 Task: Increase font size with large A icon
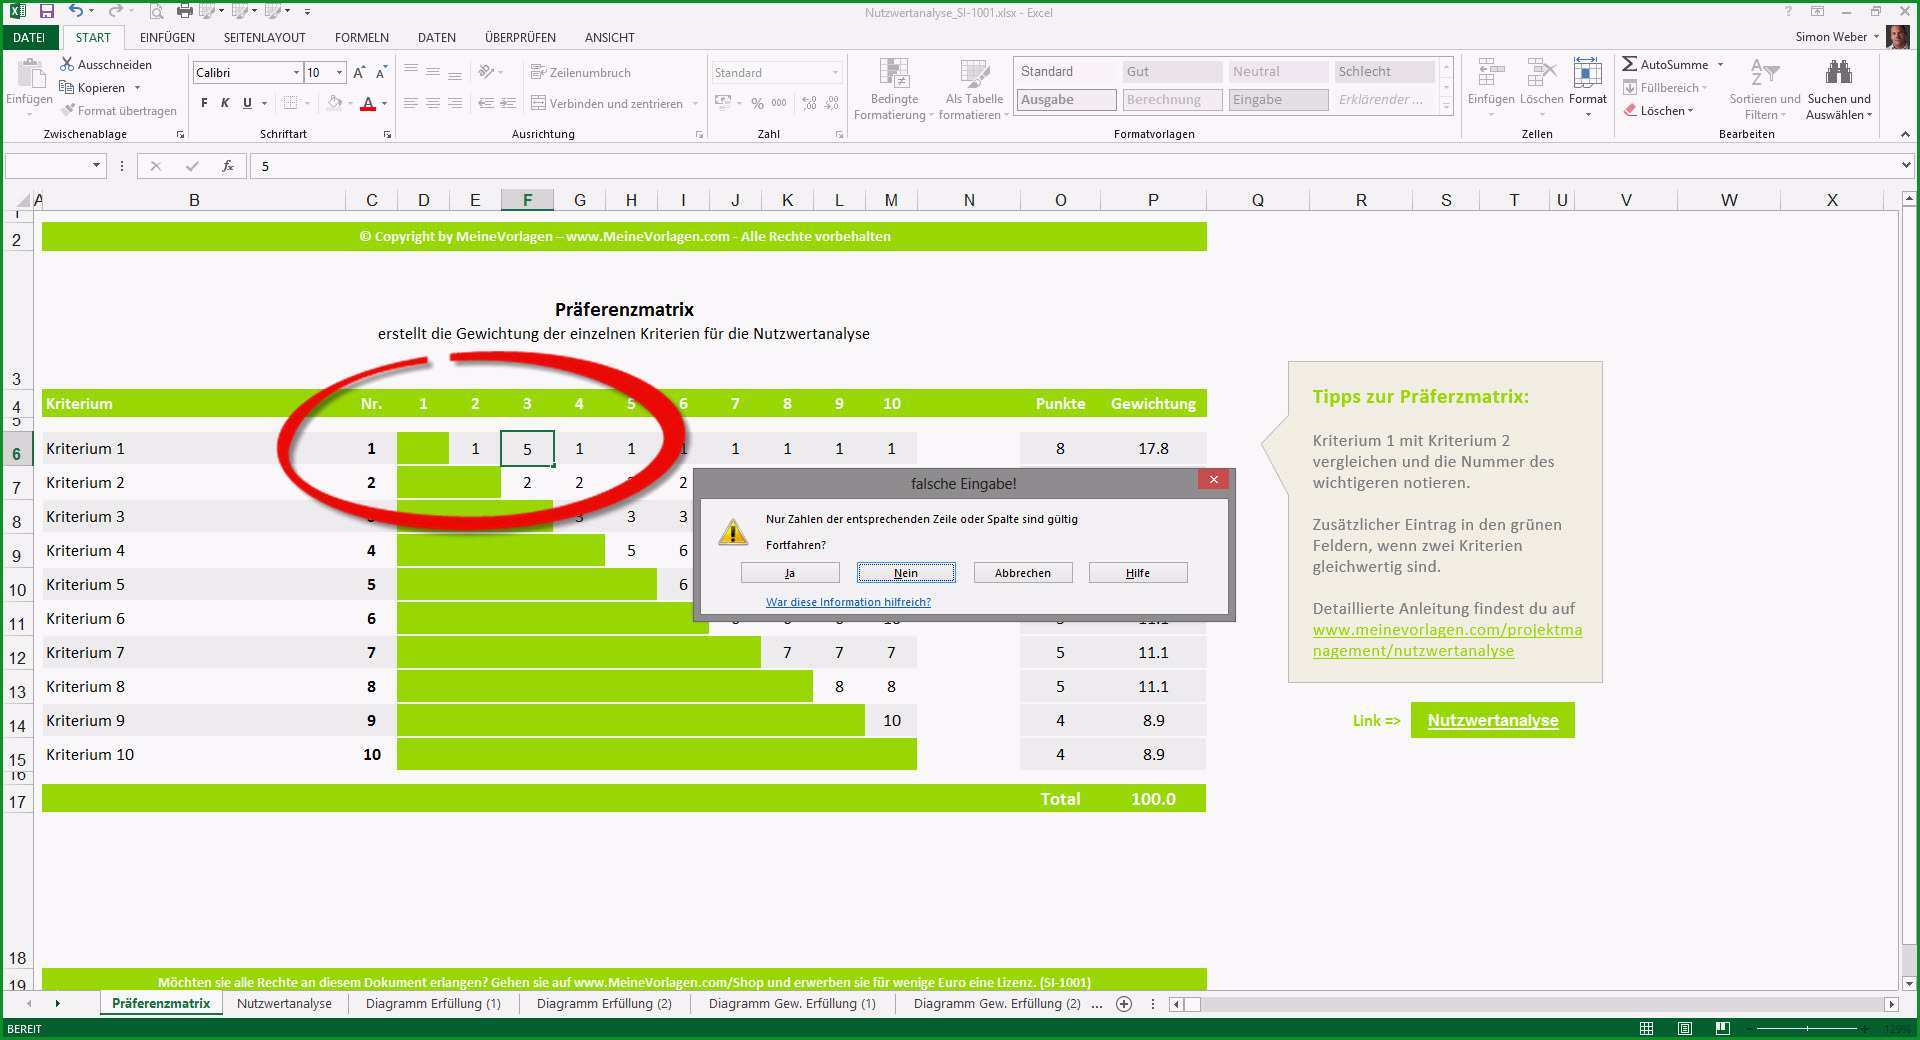359,73
